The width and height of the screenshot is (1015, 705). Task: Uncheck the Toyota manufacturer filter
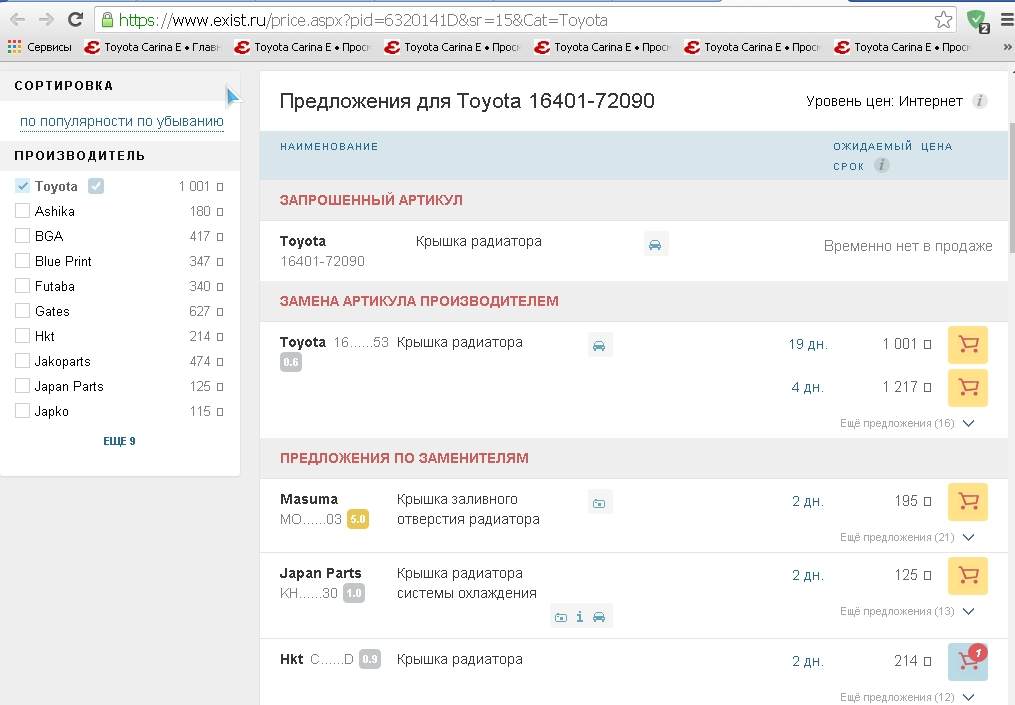tap(23, 186)
